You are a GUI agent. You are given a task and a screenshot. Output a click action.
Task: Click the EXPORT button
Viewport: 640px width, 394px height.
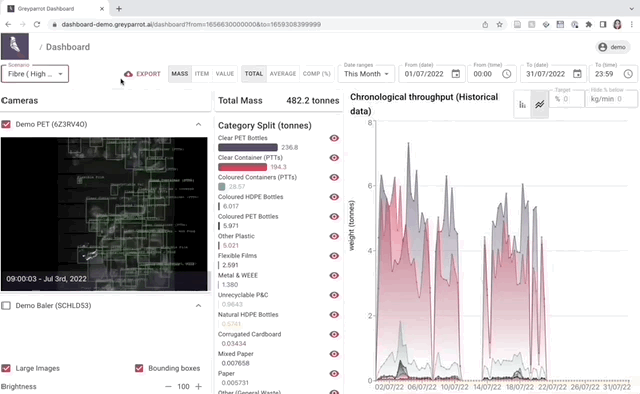click(x=142, y=74)
